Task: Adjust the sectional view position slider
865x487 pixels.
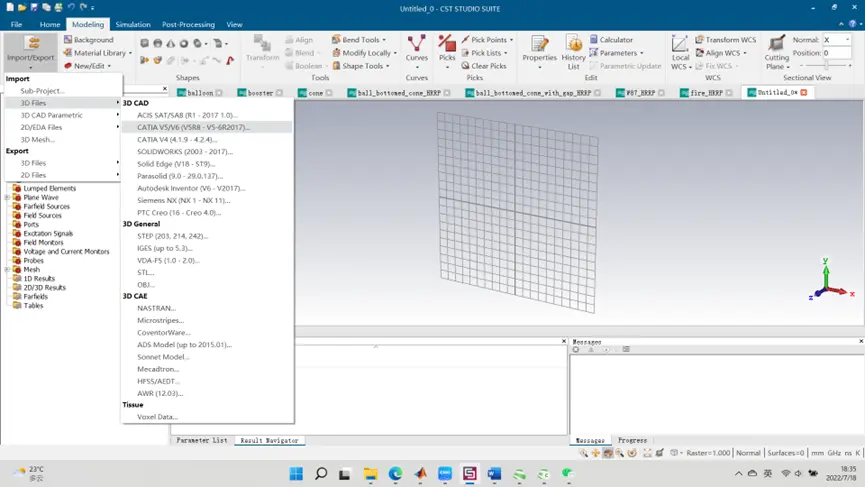Action: coord(826,66)
